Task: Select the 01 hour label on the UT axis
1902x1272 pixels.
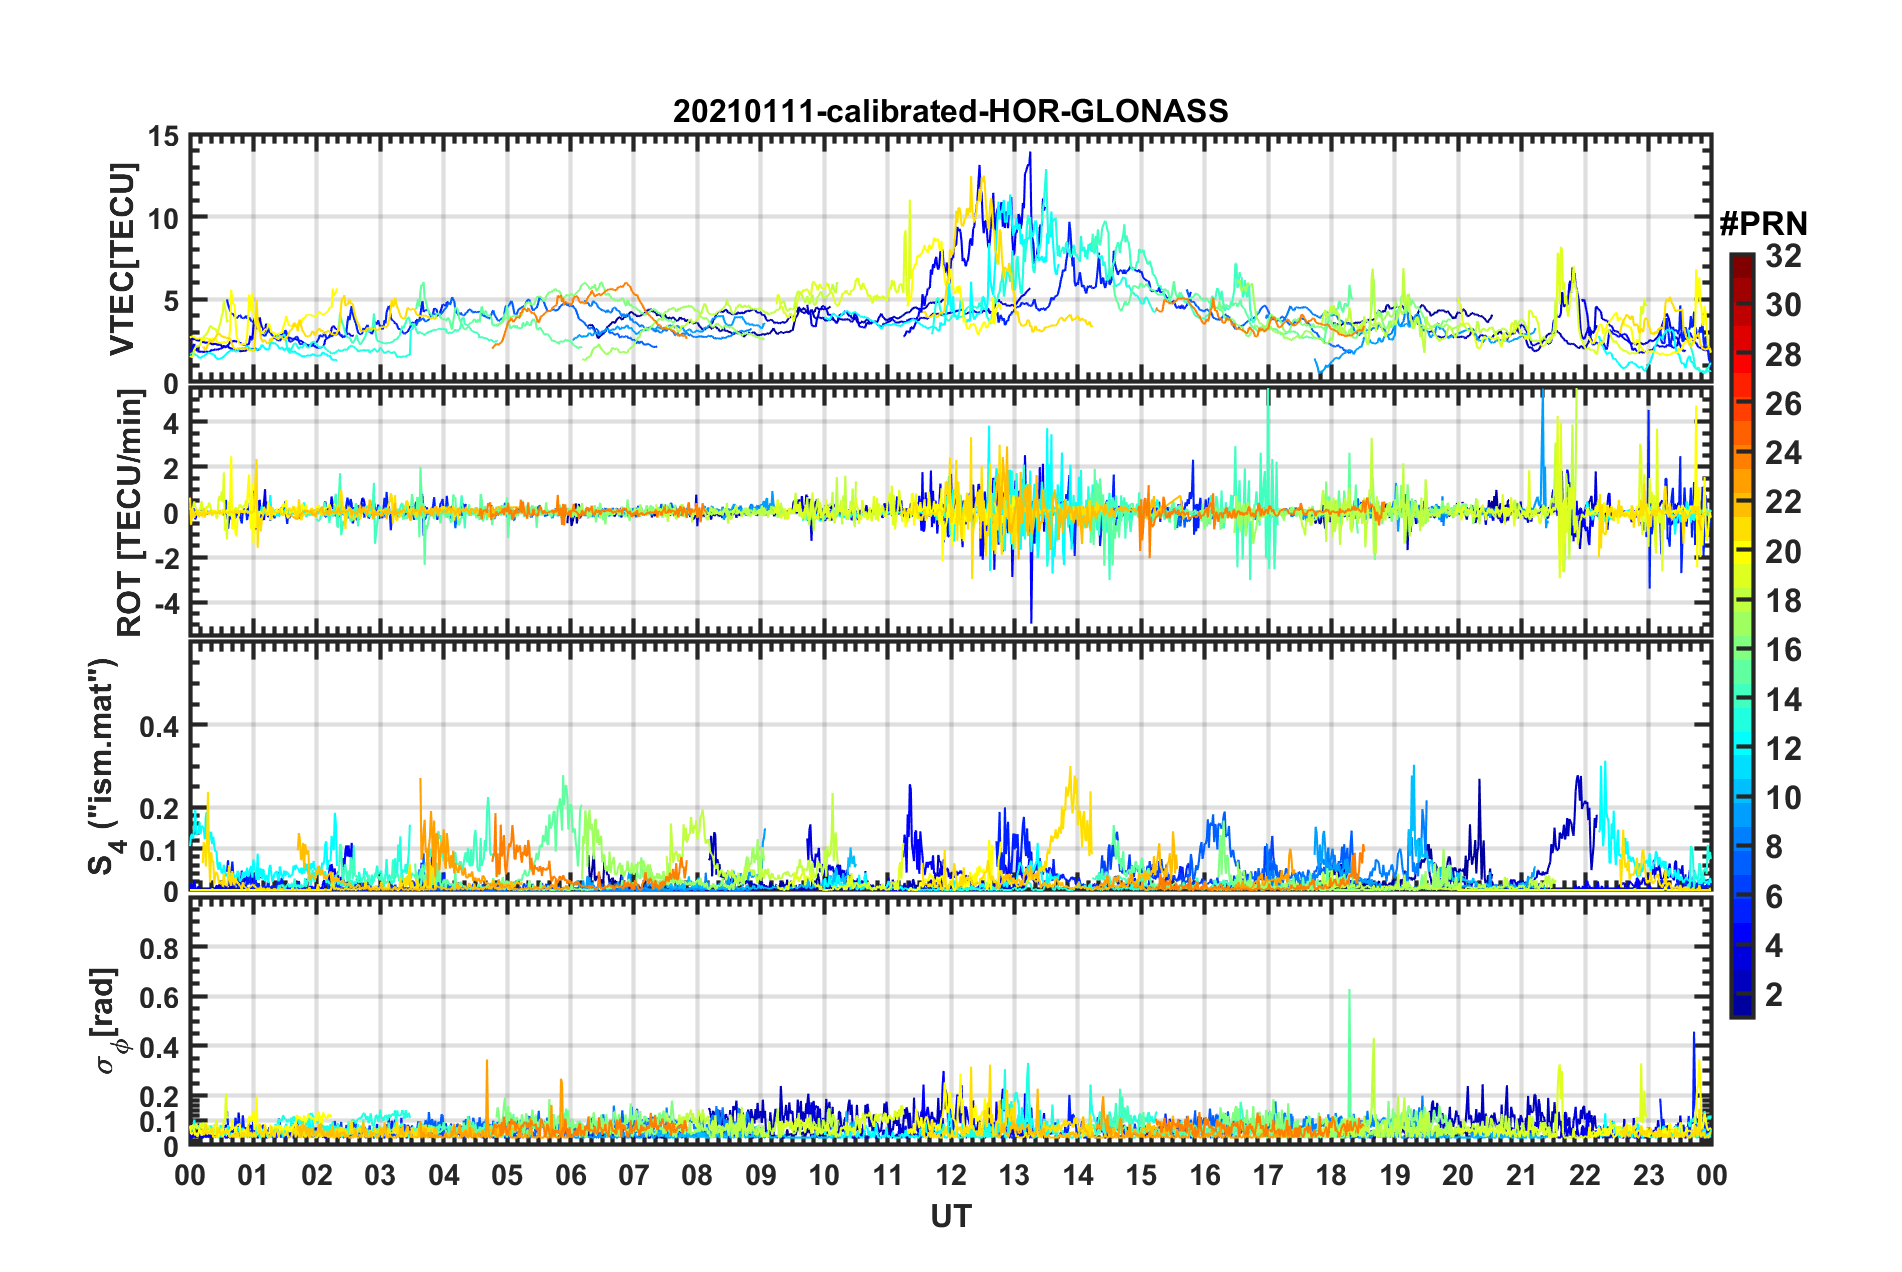Action: tap(253, 1175)
